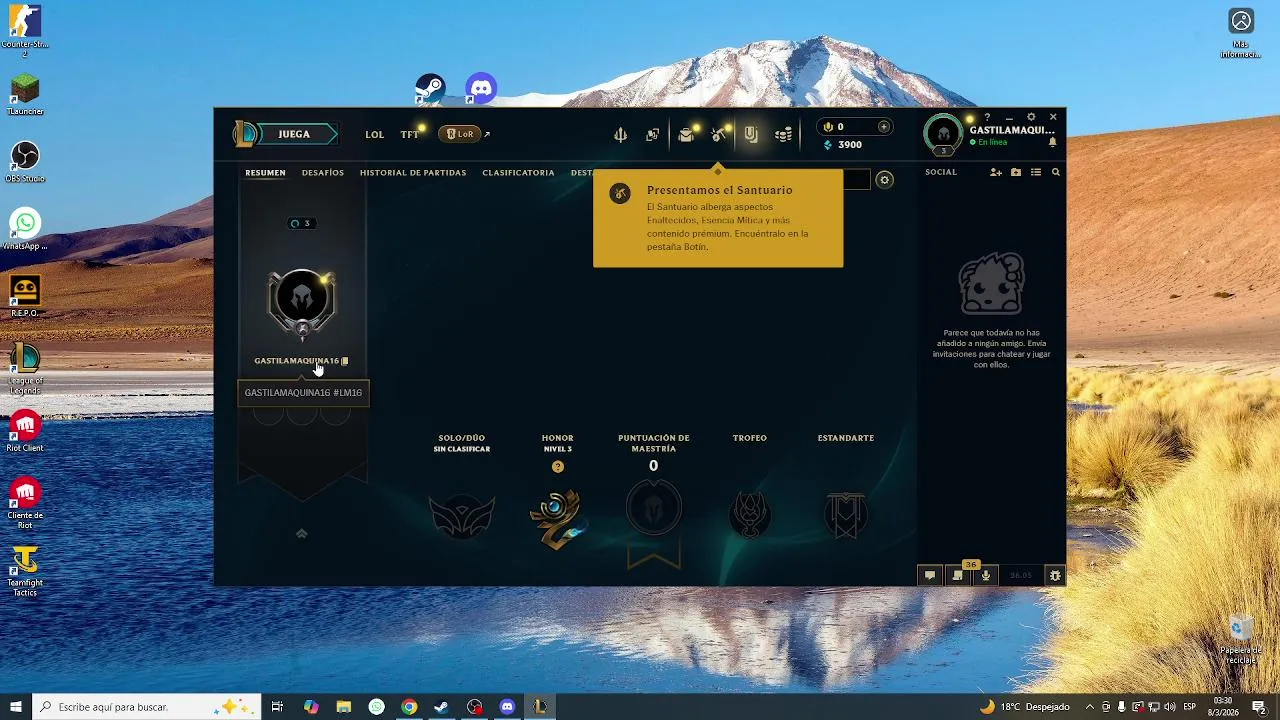Click the new folder icon in Social

click(1016, 173)
